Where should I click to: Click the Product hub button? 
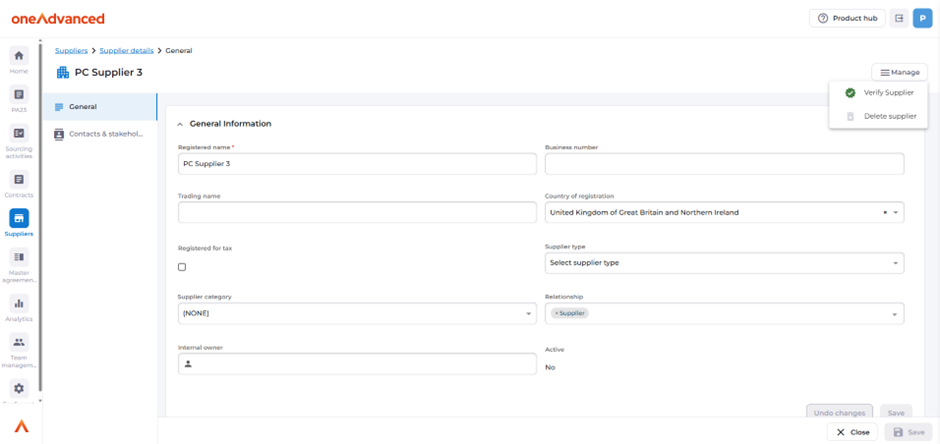click(x=846, y=18)
